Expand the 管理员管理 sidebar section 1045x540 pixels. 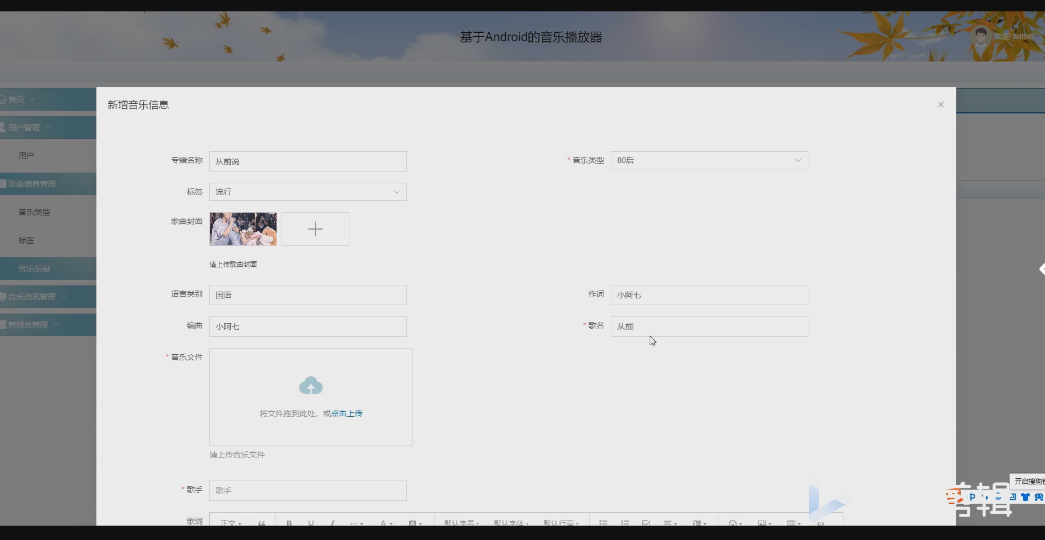(55, 325)
